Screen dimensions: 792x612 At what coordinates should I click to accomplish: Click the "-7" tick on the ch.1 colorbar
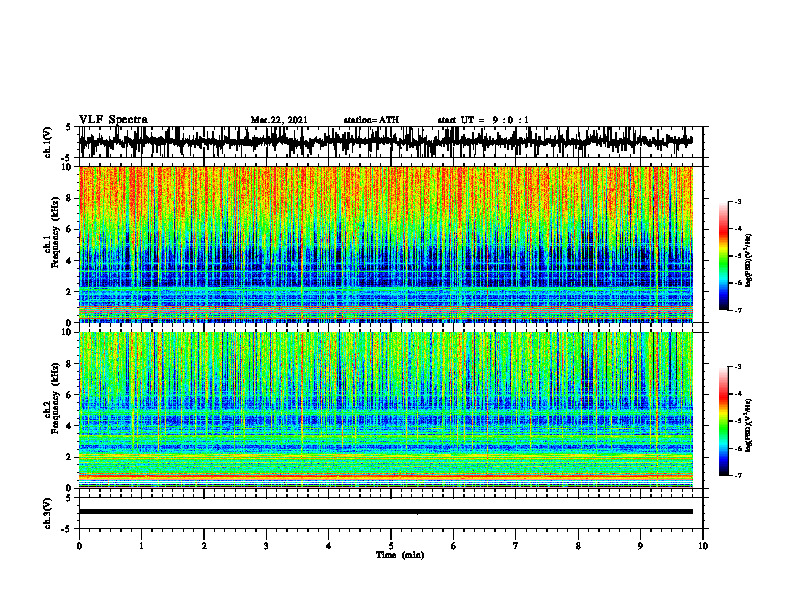click(x=737, y=310)
